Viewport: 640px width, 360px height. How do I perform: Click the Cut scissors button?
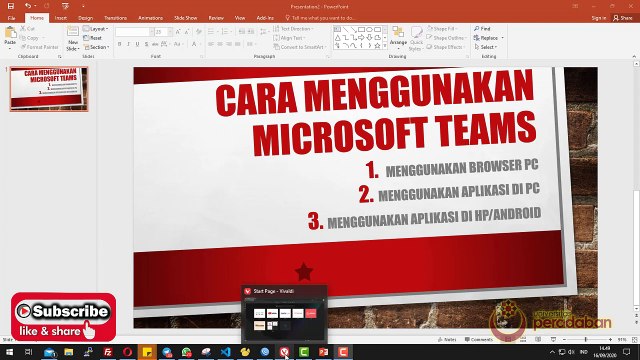click(x=27, y=29)
